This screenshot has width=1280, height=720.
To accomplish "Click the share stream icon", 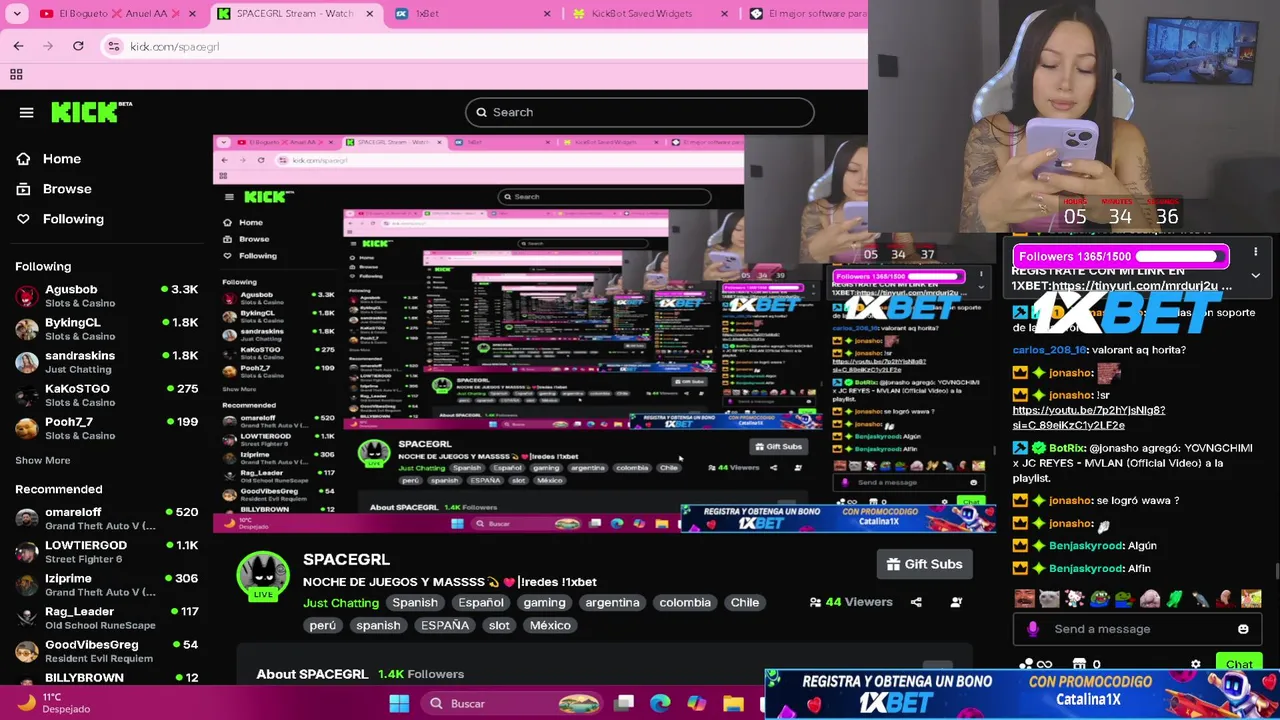I will [916, 602].
